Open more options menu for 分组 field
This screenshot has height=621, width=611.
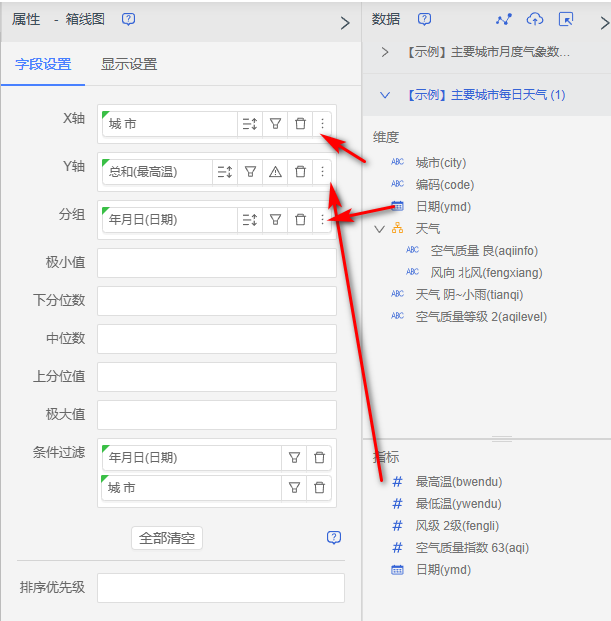tap(322, 219)
